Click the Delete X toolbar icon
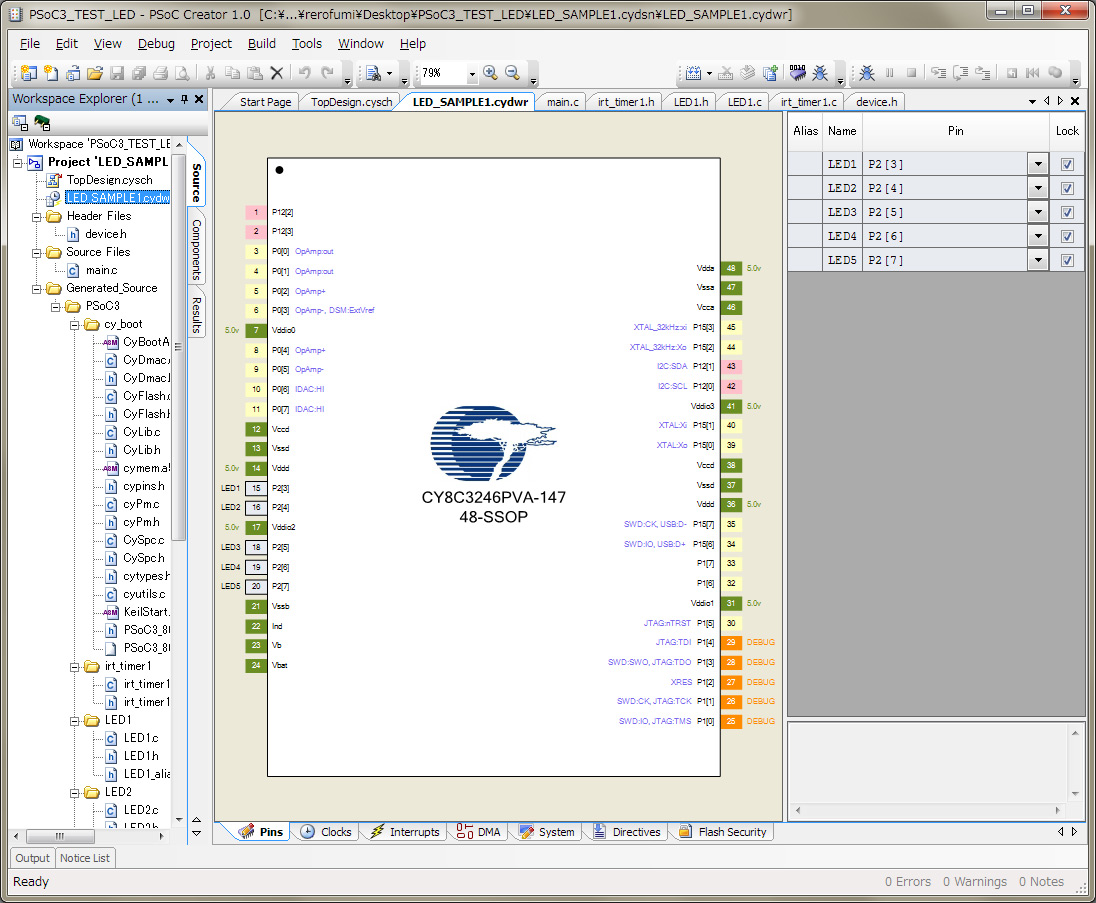Image resolution: width=1096 pixels, height=903 pixels. pyautogui.click(x=277, y=73)
